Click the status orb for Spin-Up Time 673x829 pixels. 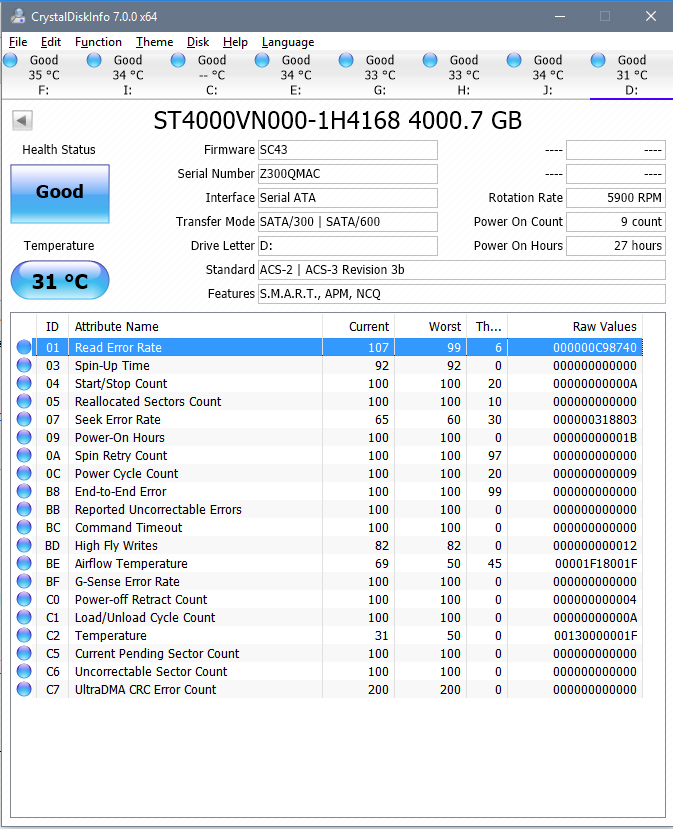tap(24, 365)
